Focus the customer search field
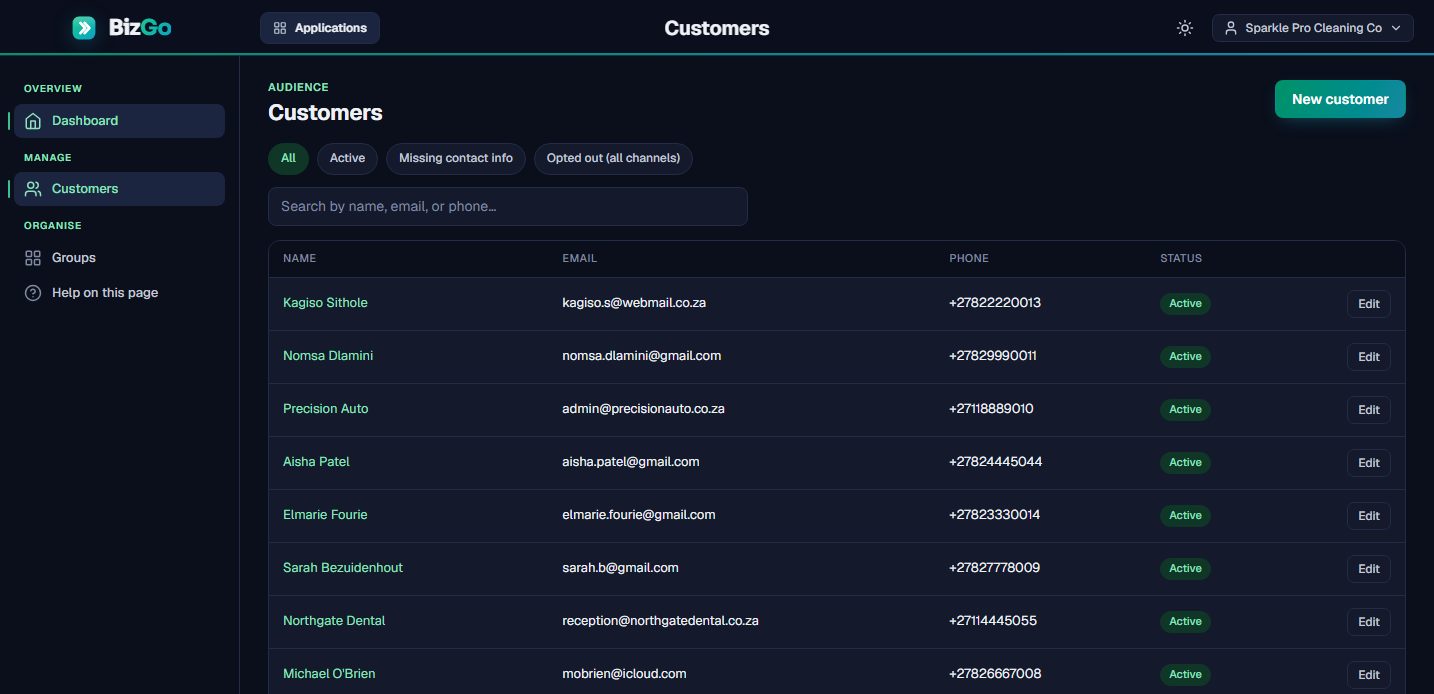The width and height of the screenshot is (1434, 694). point(508,206)
